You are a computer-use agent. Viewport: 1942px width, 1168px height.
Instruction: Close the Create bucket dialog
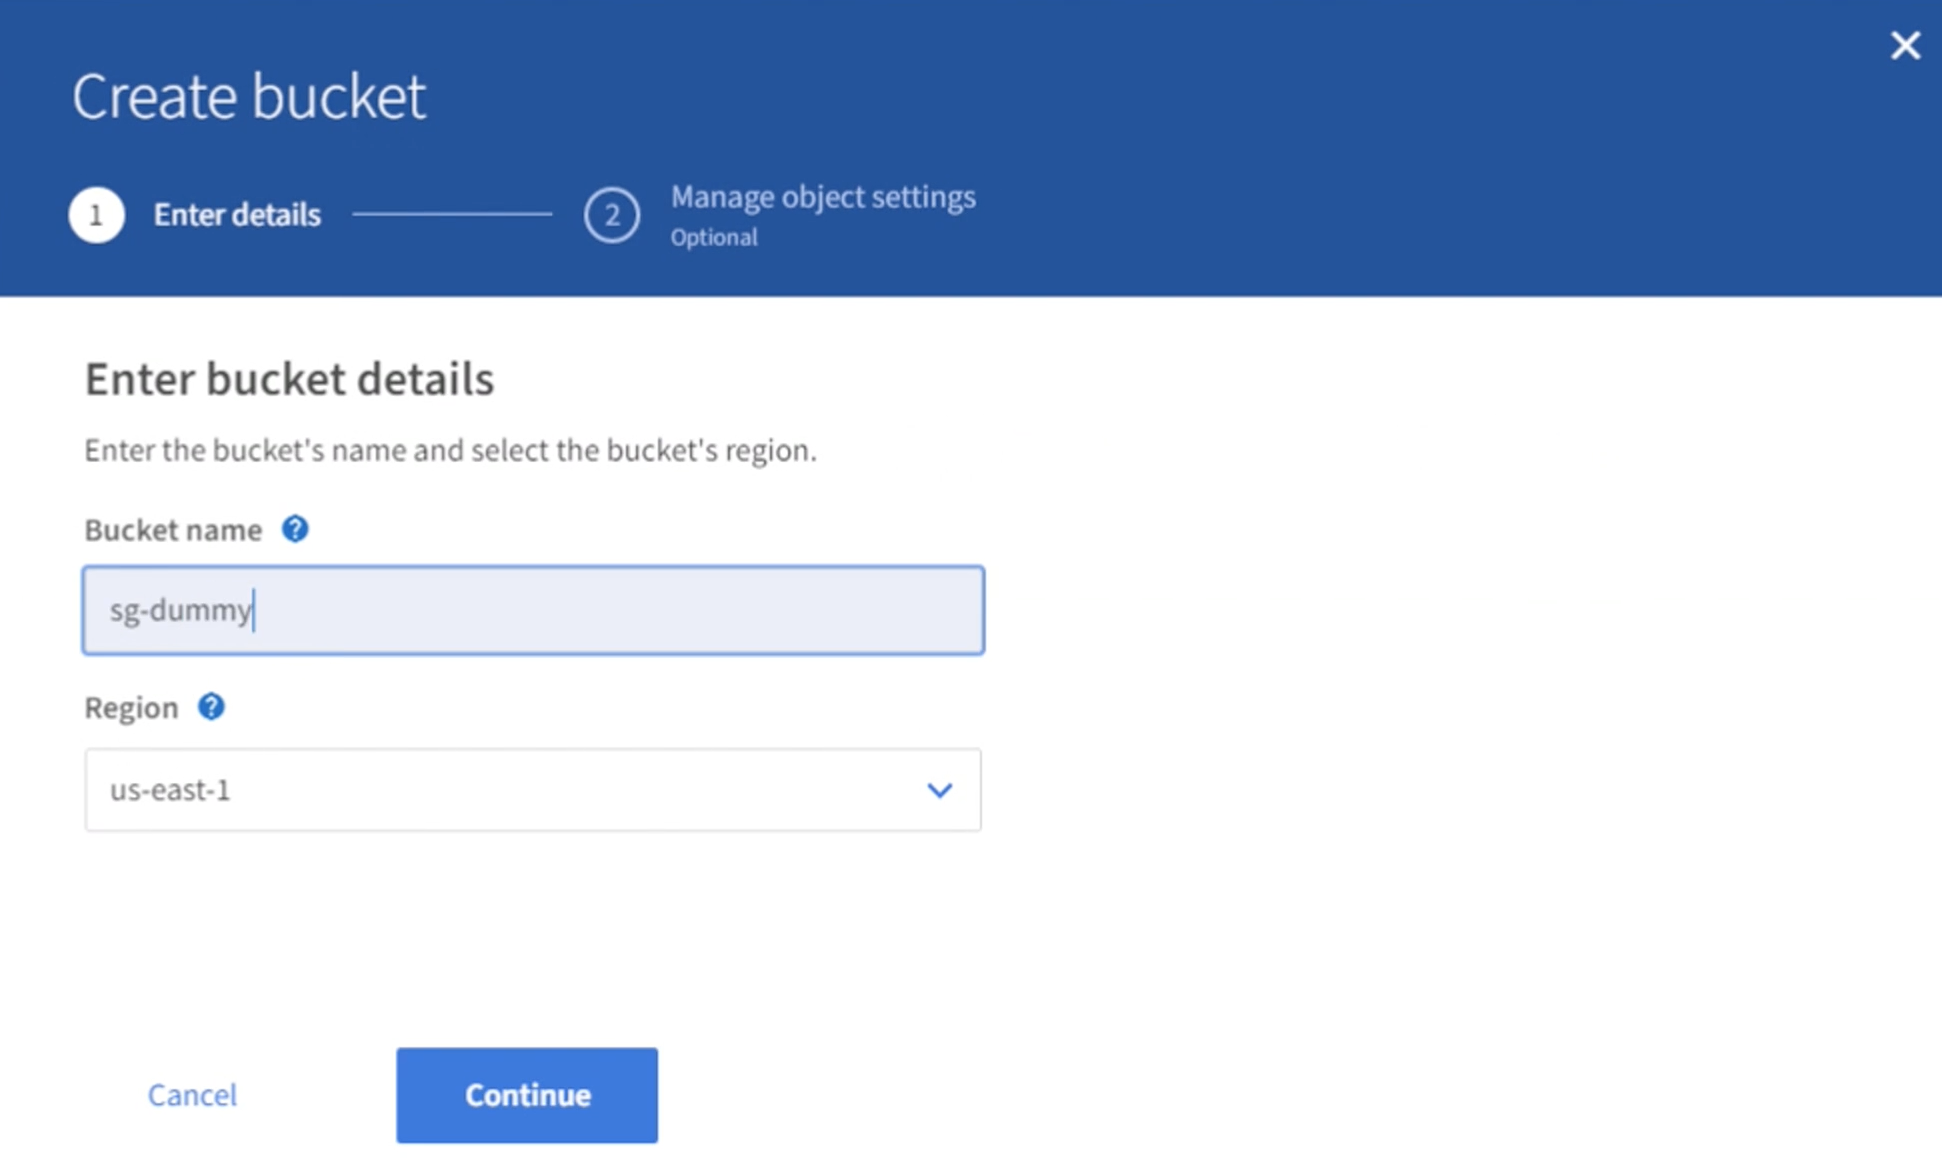(1904, 46)
